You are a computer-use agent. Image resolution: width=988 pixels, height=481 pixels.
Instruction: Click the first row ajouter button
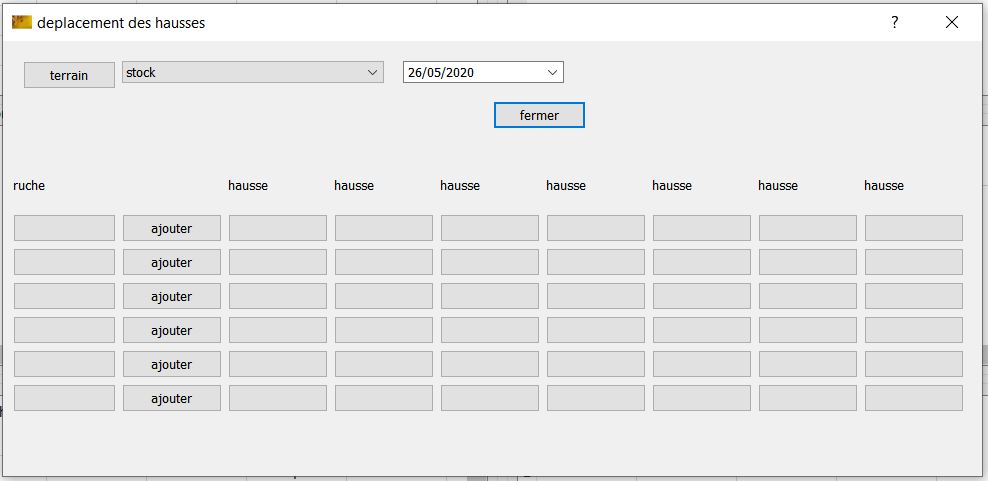click(x=171, y=228)
